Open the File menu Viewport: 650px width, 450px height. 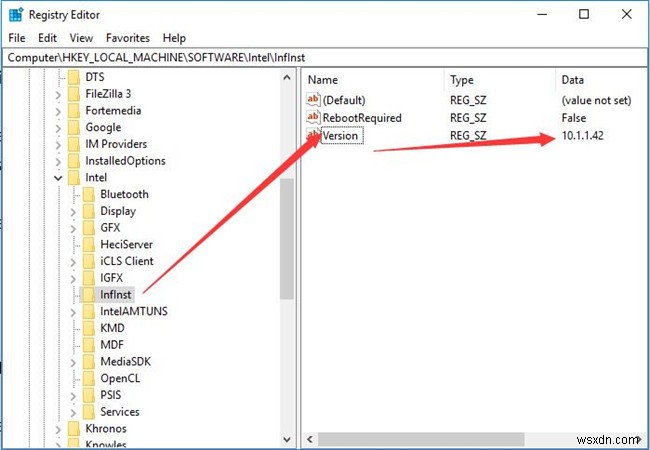[17, 38]
